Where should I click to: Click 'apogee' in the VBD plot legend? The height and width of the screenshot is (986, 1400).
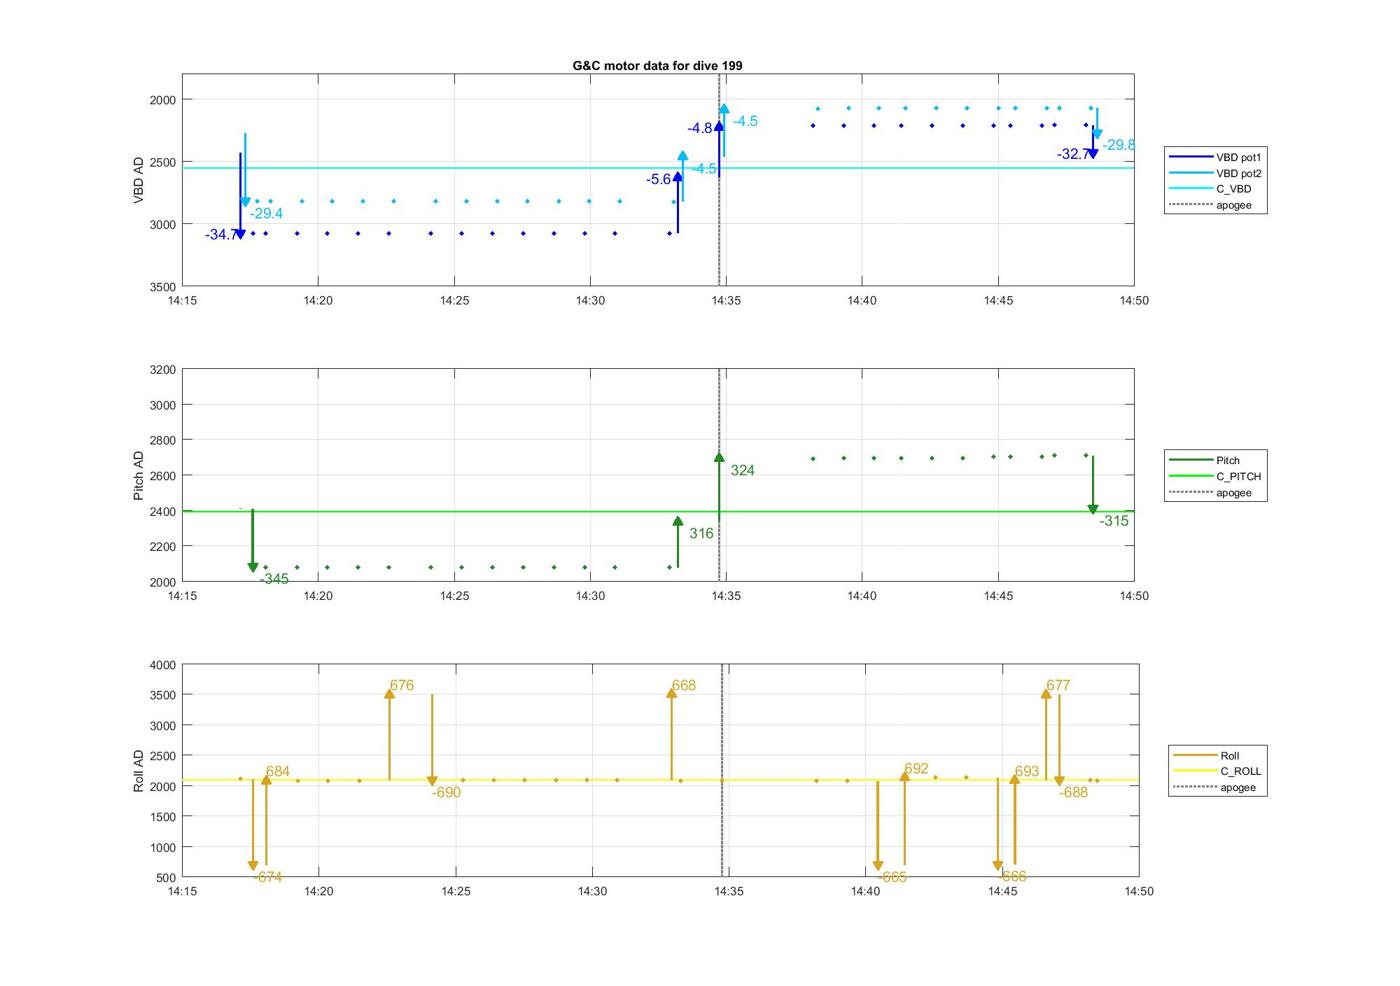[x=1210, y=205]
